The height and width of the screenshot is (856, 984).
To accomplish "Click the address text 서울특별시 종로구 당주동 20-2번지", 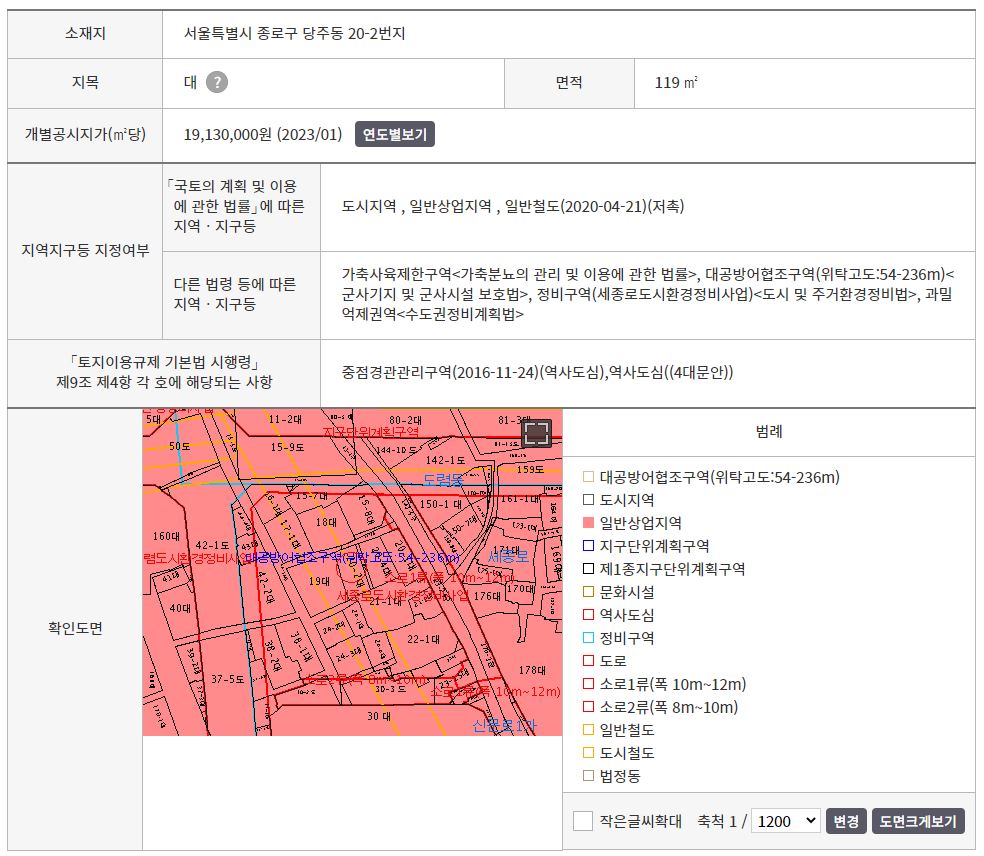I will (x=294, y=33).
